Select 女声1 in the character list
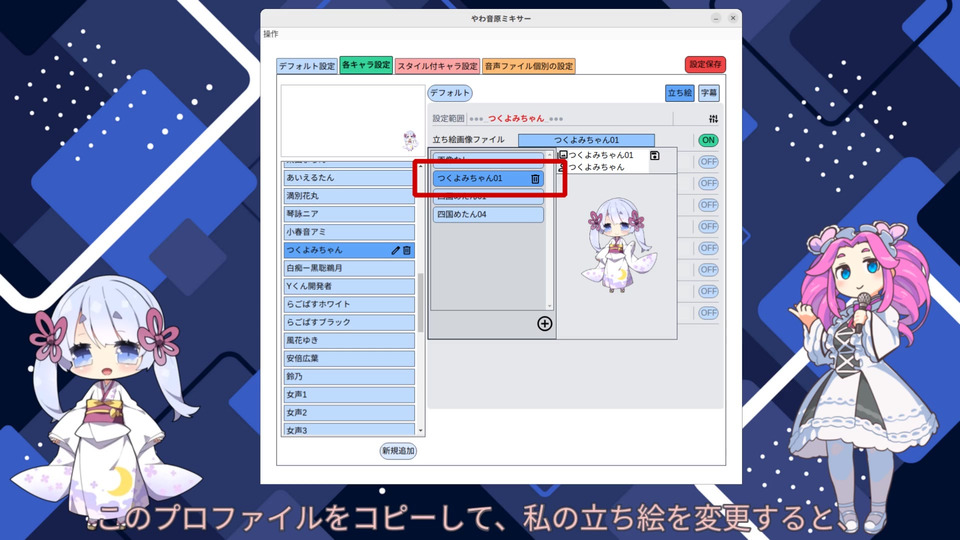The width and height of the screenshot is (960, 540). (x=349, y=394)
